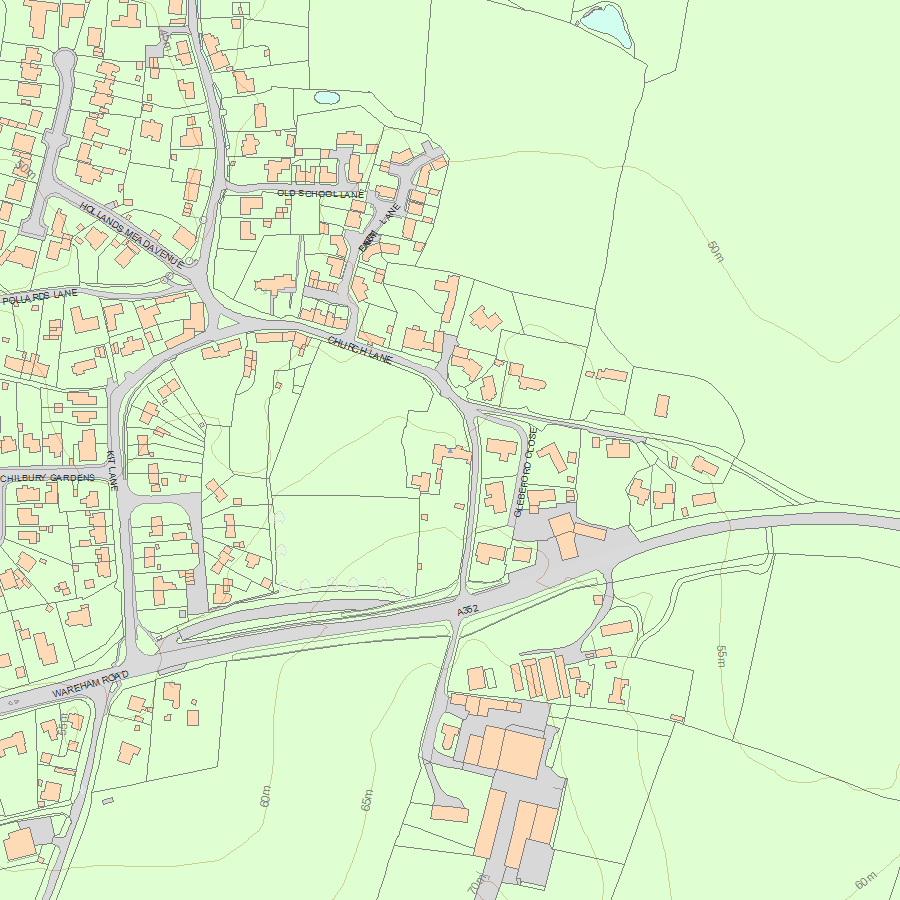
Task: Select the CHILBURY GARDENS street label
Action: tap(47, 478)
